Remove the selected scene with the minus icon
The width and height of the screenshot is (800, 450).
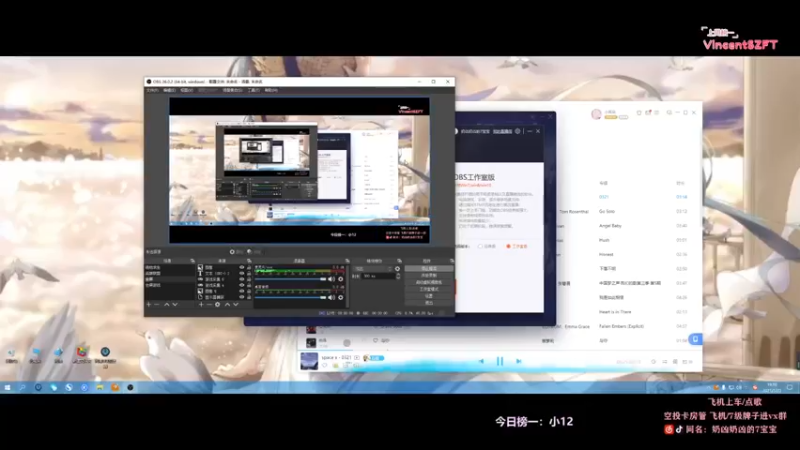point(157,305)
